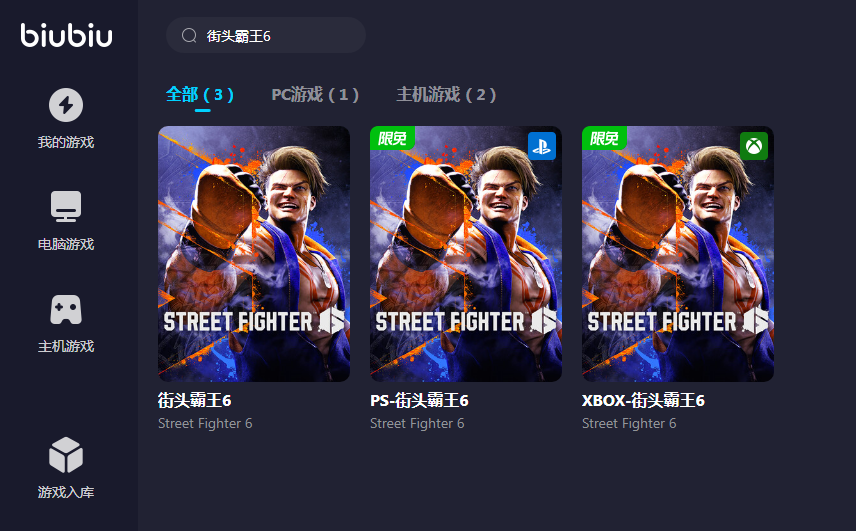
Task: Open the PS-街头霸王6 cover thumbnail
Action: point(466,254)
